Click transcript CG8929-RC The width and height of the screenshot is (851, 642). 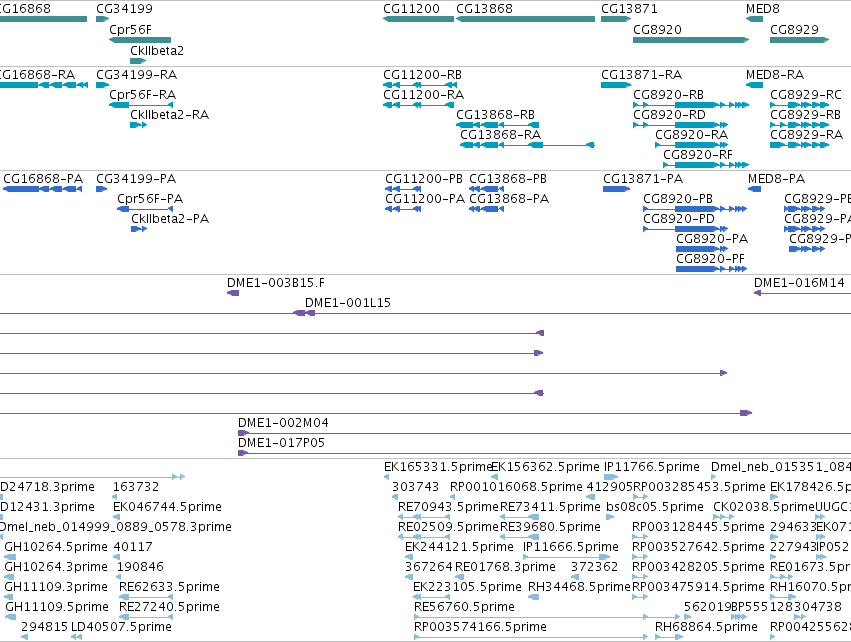tap(799, 105)
